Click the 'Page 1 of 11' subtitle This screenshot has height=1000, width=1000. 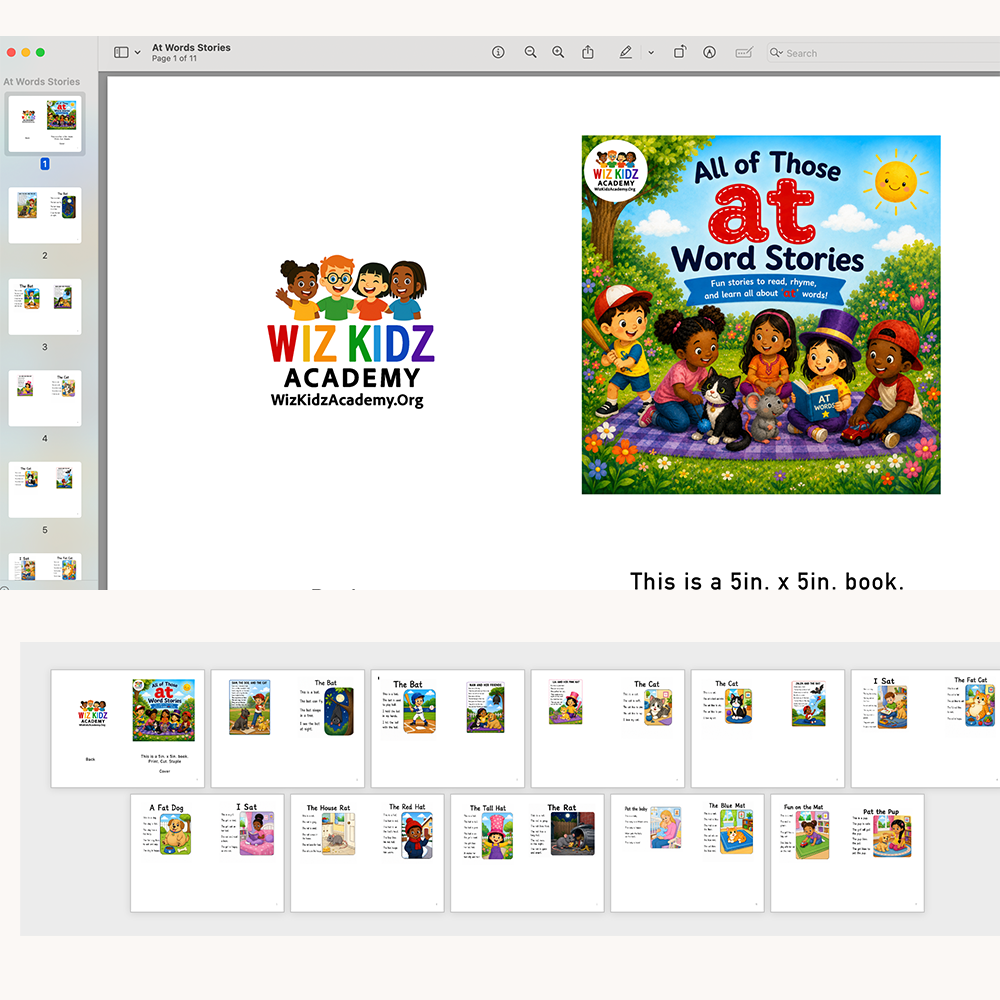(174, 59)
